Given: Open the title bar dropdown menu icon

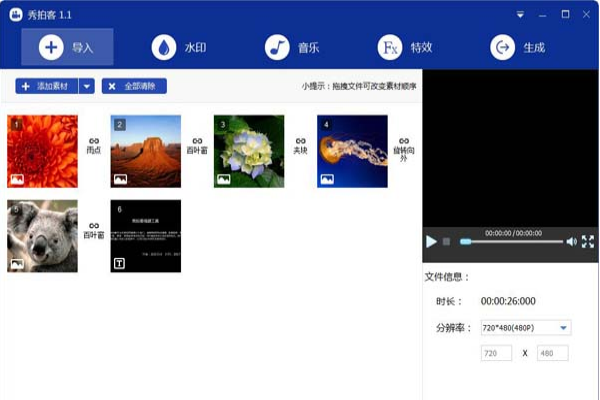Looking at the screenshot, I should [x=520, y=15].
